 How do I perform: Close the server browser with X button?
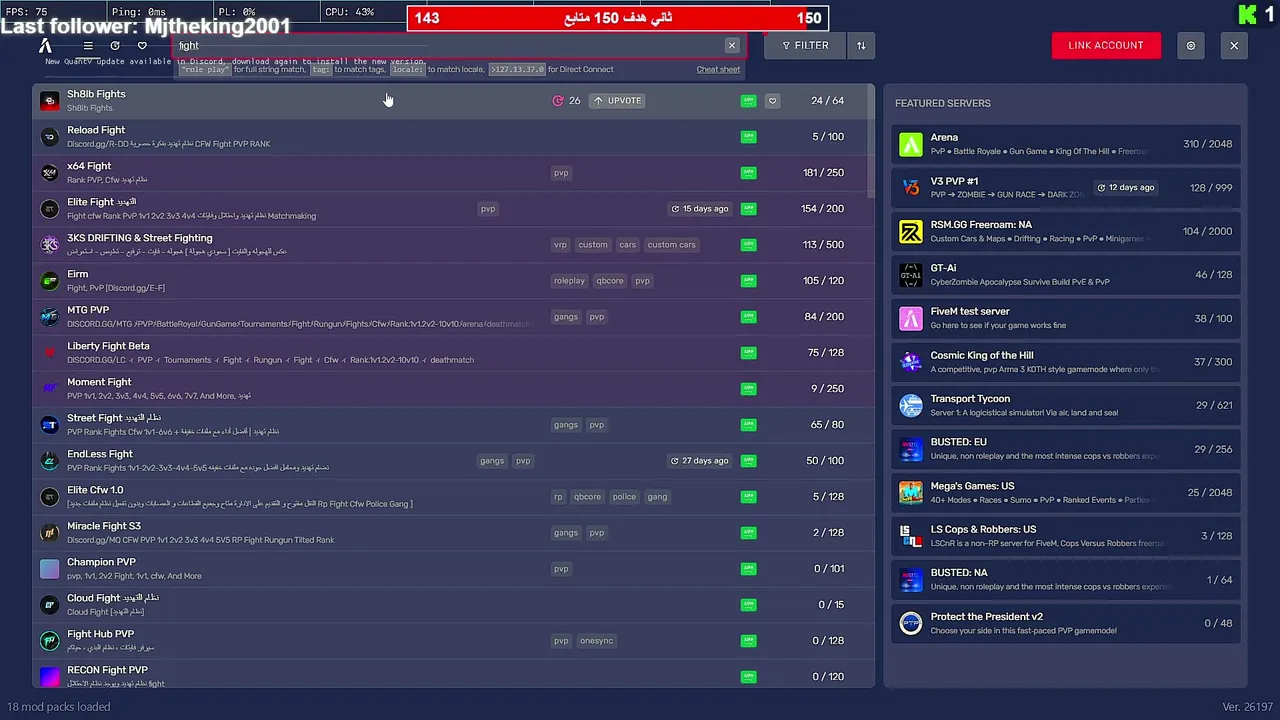1234,45
